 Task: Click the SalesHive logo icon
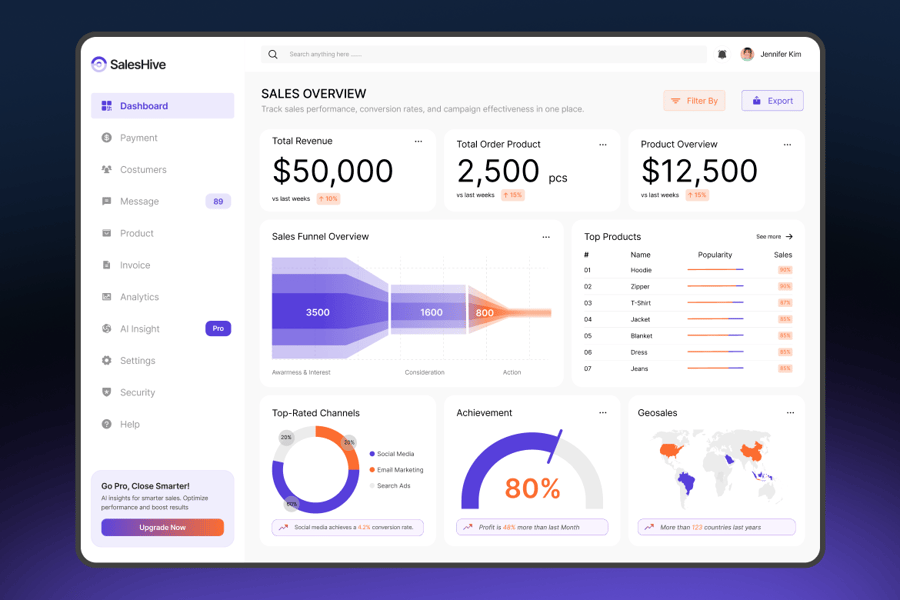tap(98, 64)
